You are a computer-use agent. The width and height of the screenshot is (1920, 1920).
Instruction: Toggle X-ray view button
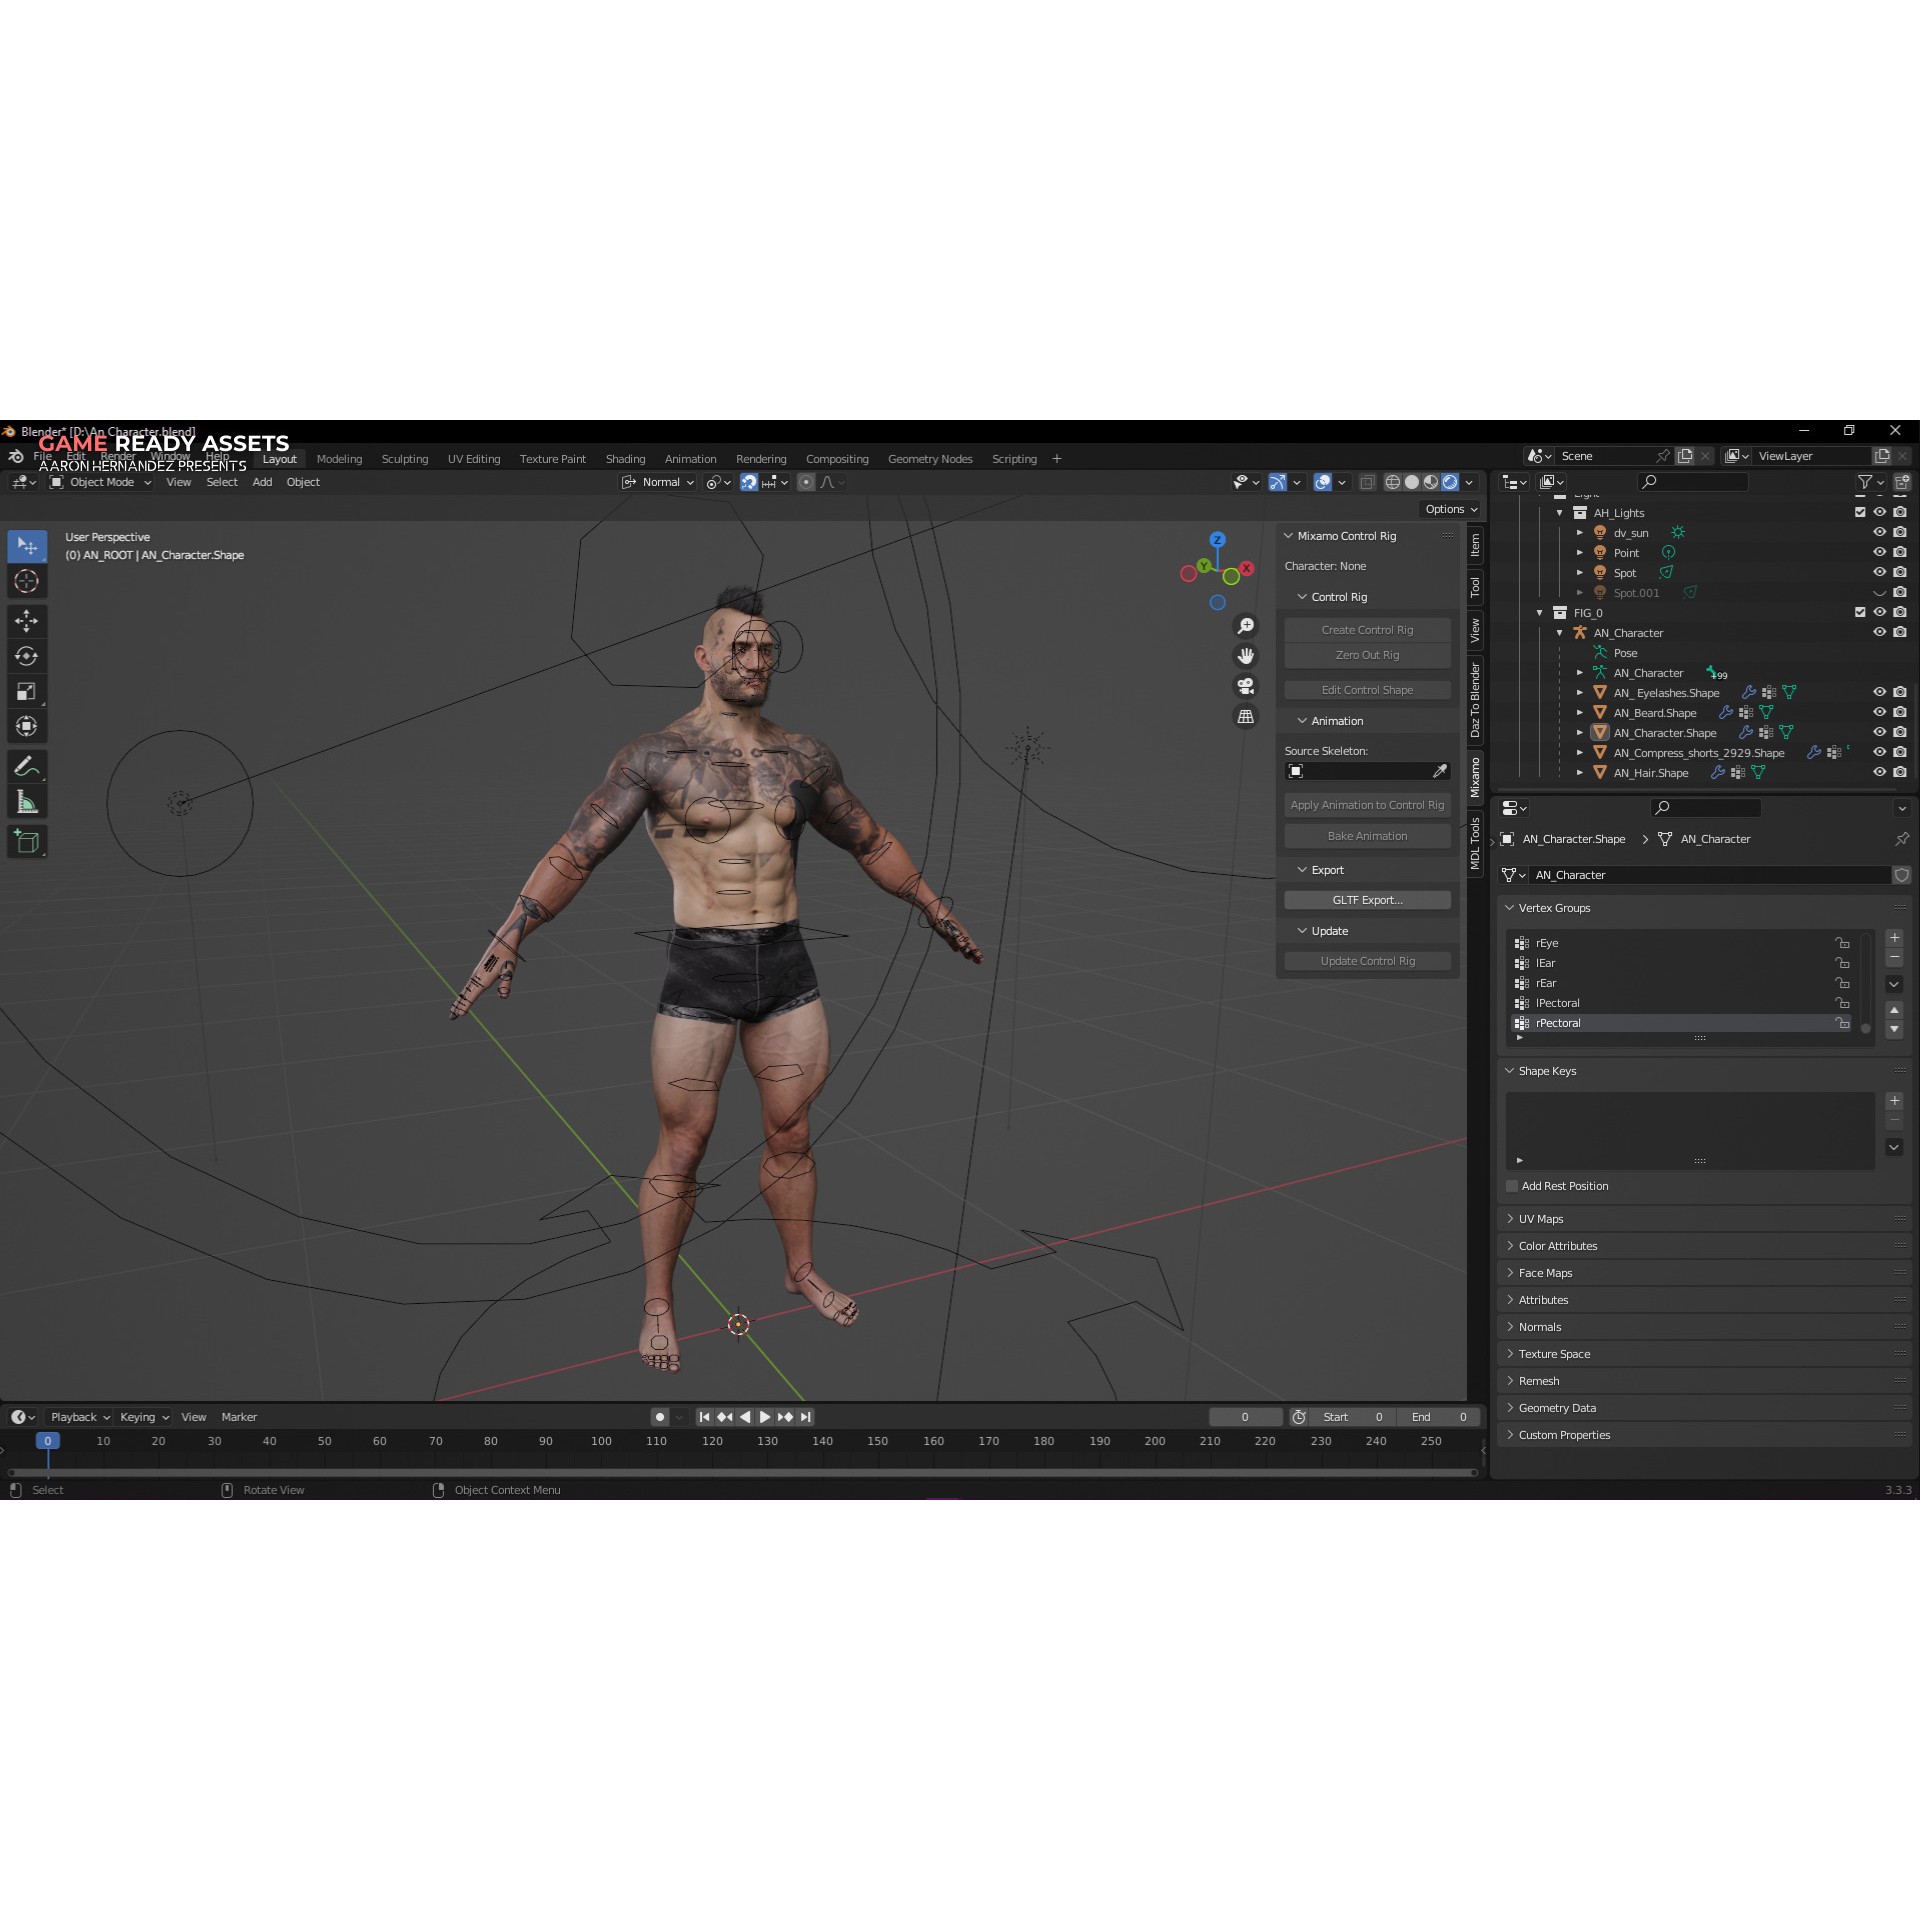(1367, 482)
